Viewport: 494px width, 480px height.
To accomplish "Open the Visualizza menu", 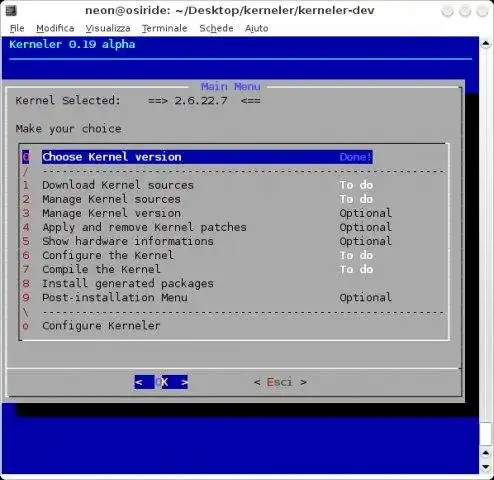I will coord(108,28).
